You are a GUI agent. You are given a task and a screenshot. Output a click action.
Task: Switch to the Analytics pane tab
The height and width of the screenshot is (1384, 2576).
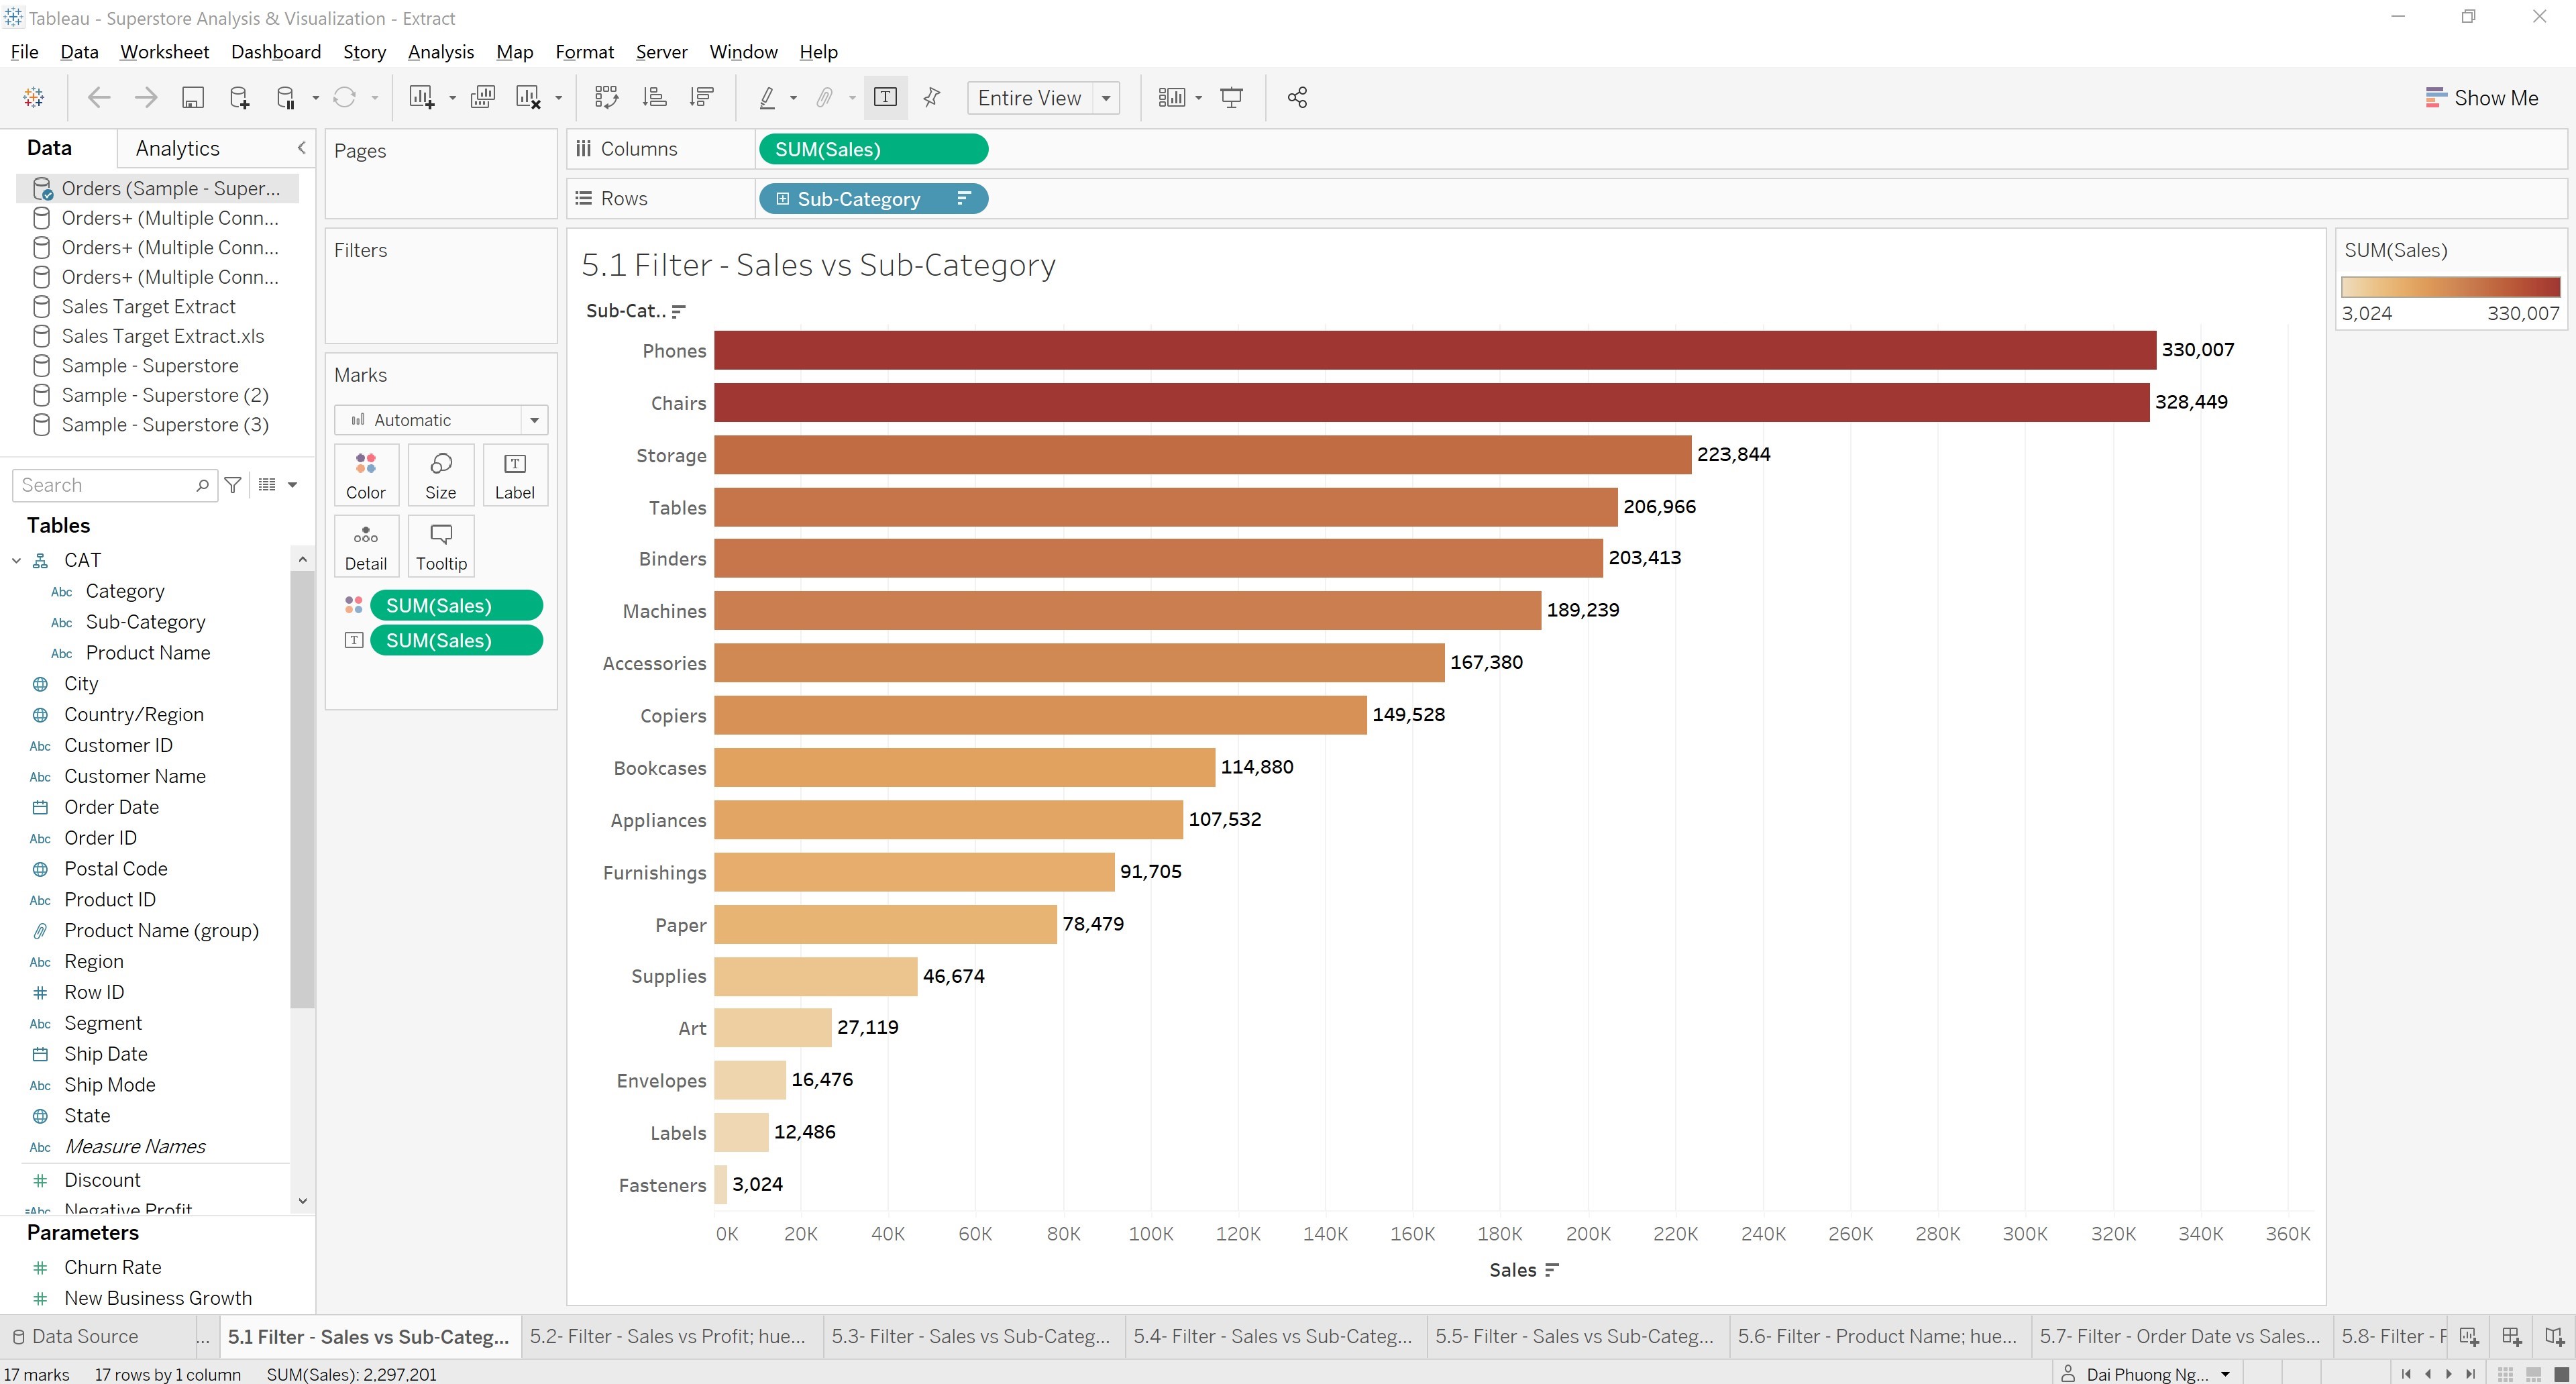tap(178, 147)
